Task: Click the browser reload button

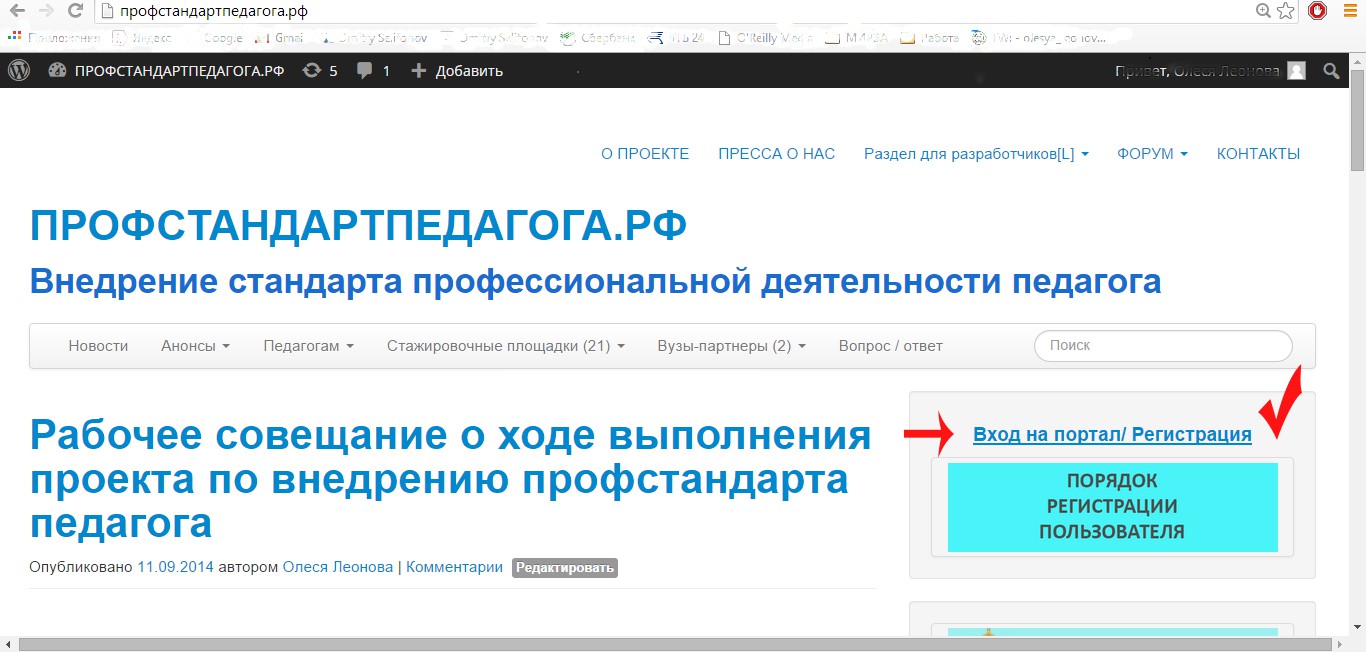Action: pyautogui.click(x=75, y=11)
